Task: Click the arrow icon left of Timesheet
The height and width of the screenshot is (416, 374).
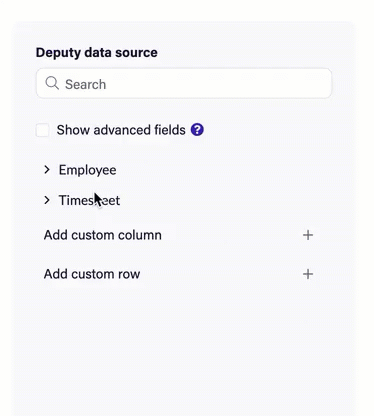Action: click(47, 200)
